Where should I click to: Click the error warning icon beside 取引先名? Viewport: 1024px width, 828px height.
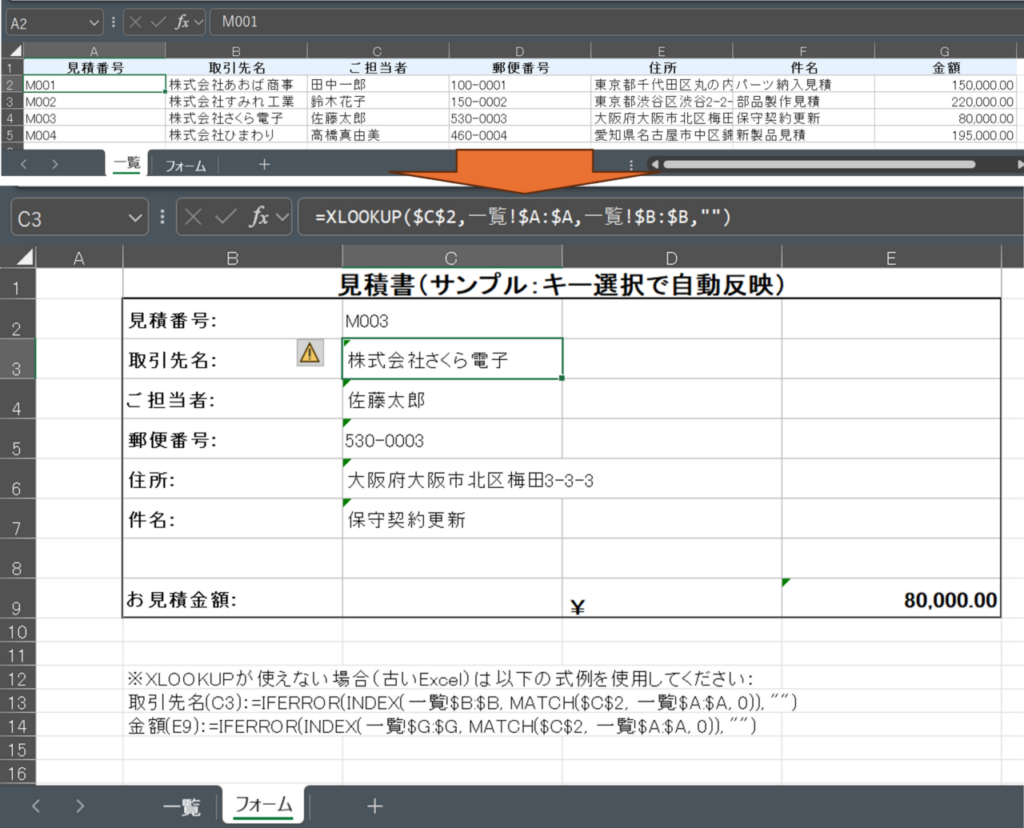pyautogui.click(x=310, y=352)
